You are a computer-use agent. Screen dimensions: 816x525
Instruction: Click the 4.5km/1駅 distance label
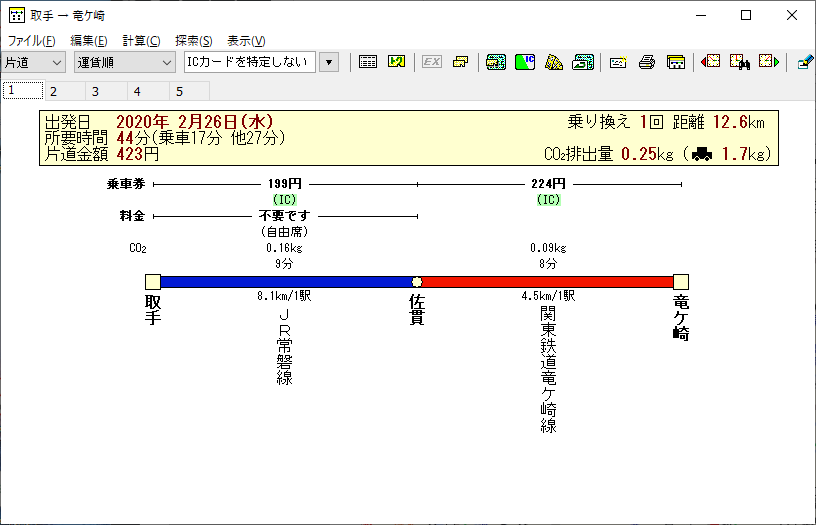548,296
